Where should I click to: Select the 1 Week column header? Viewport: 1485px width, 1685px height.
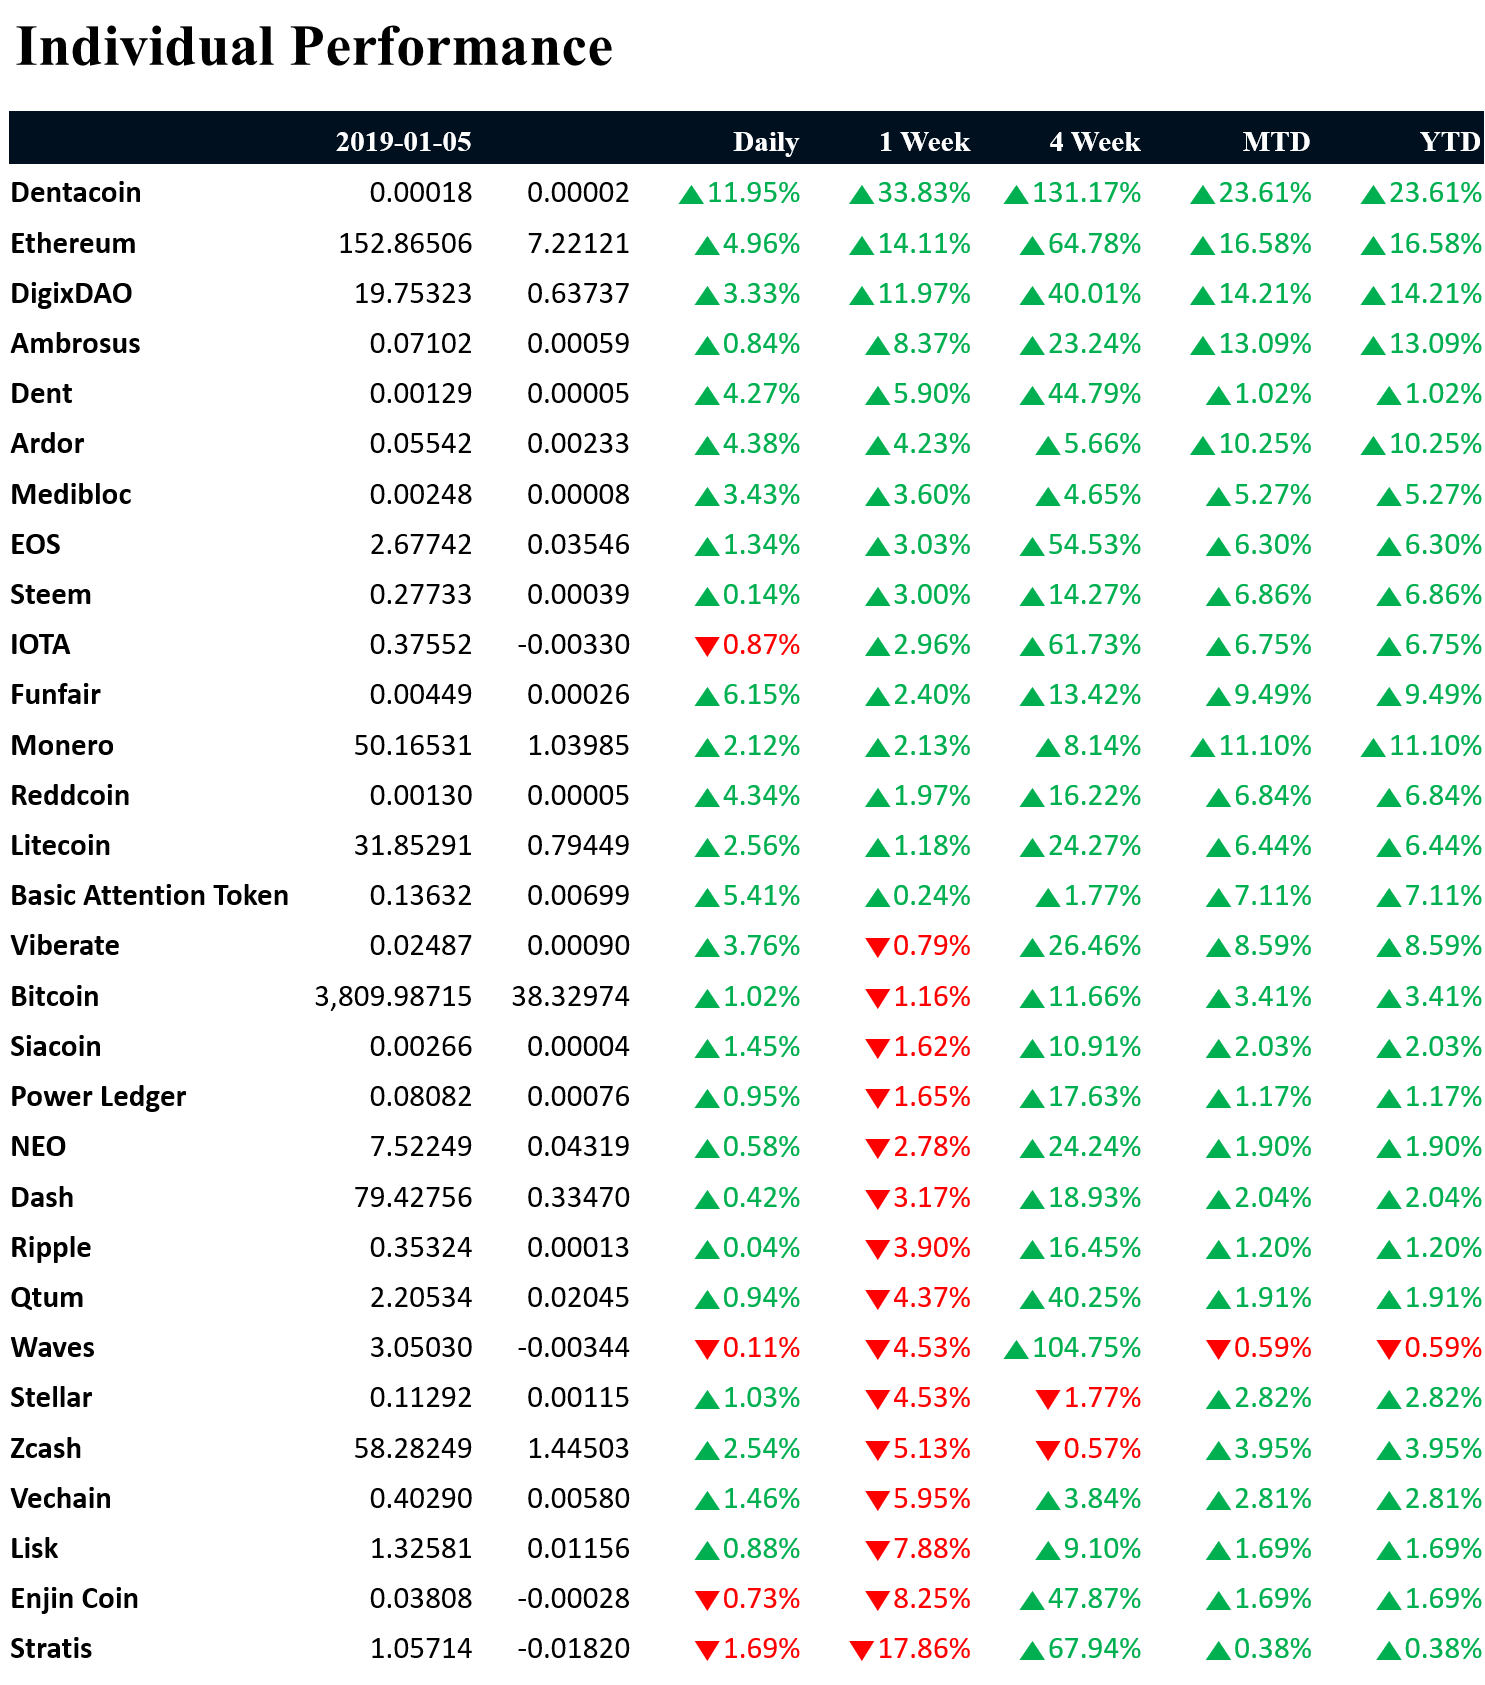click(924, 142)
